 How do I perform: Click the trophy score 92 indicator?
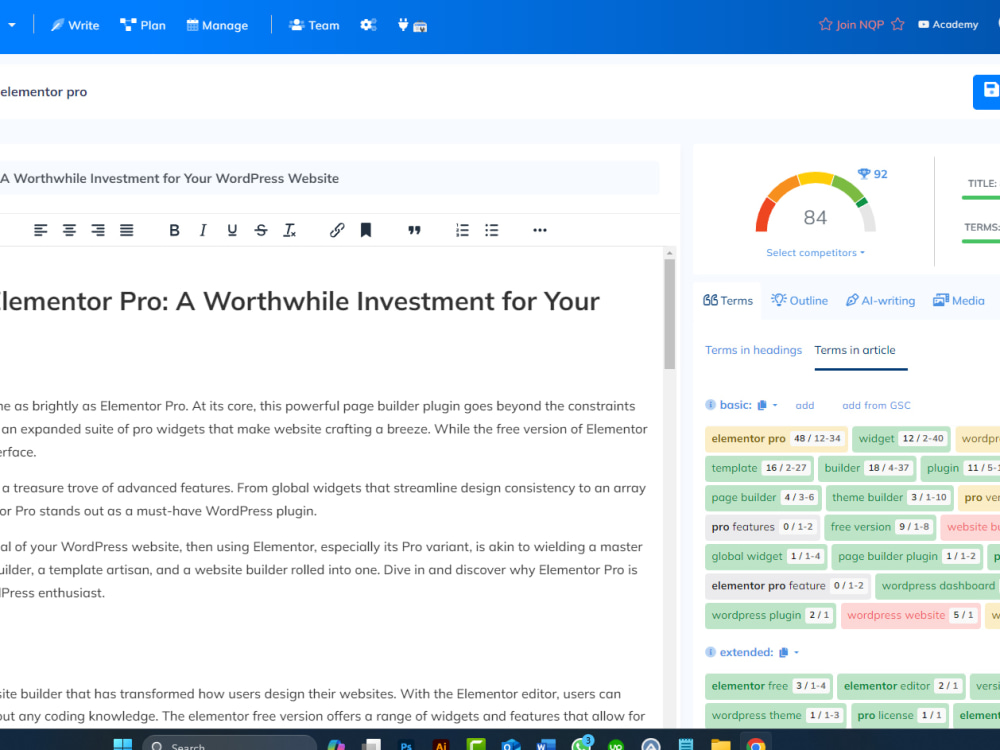click(x=872, y=174)
